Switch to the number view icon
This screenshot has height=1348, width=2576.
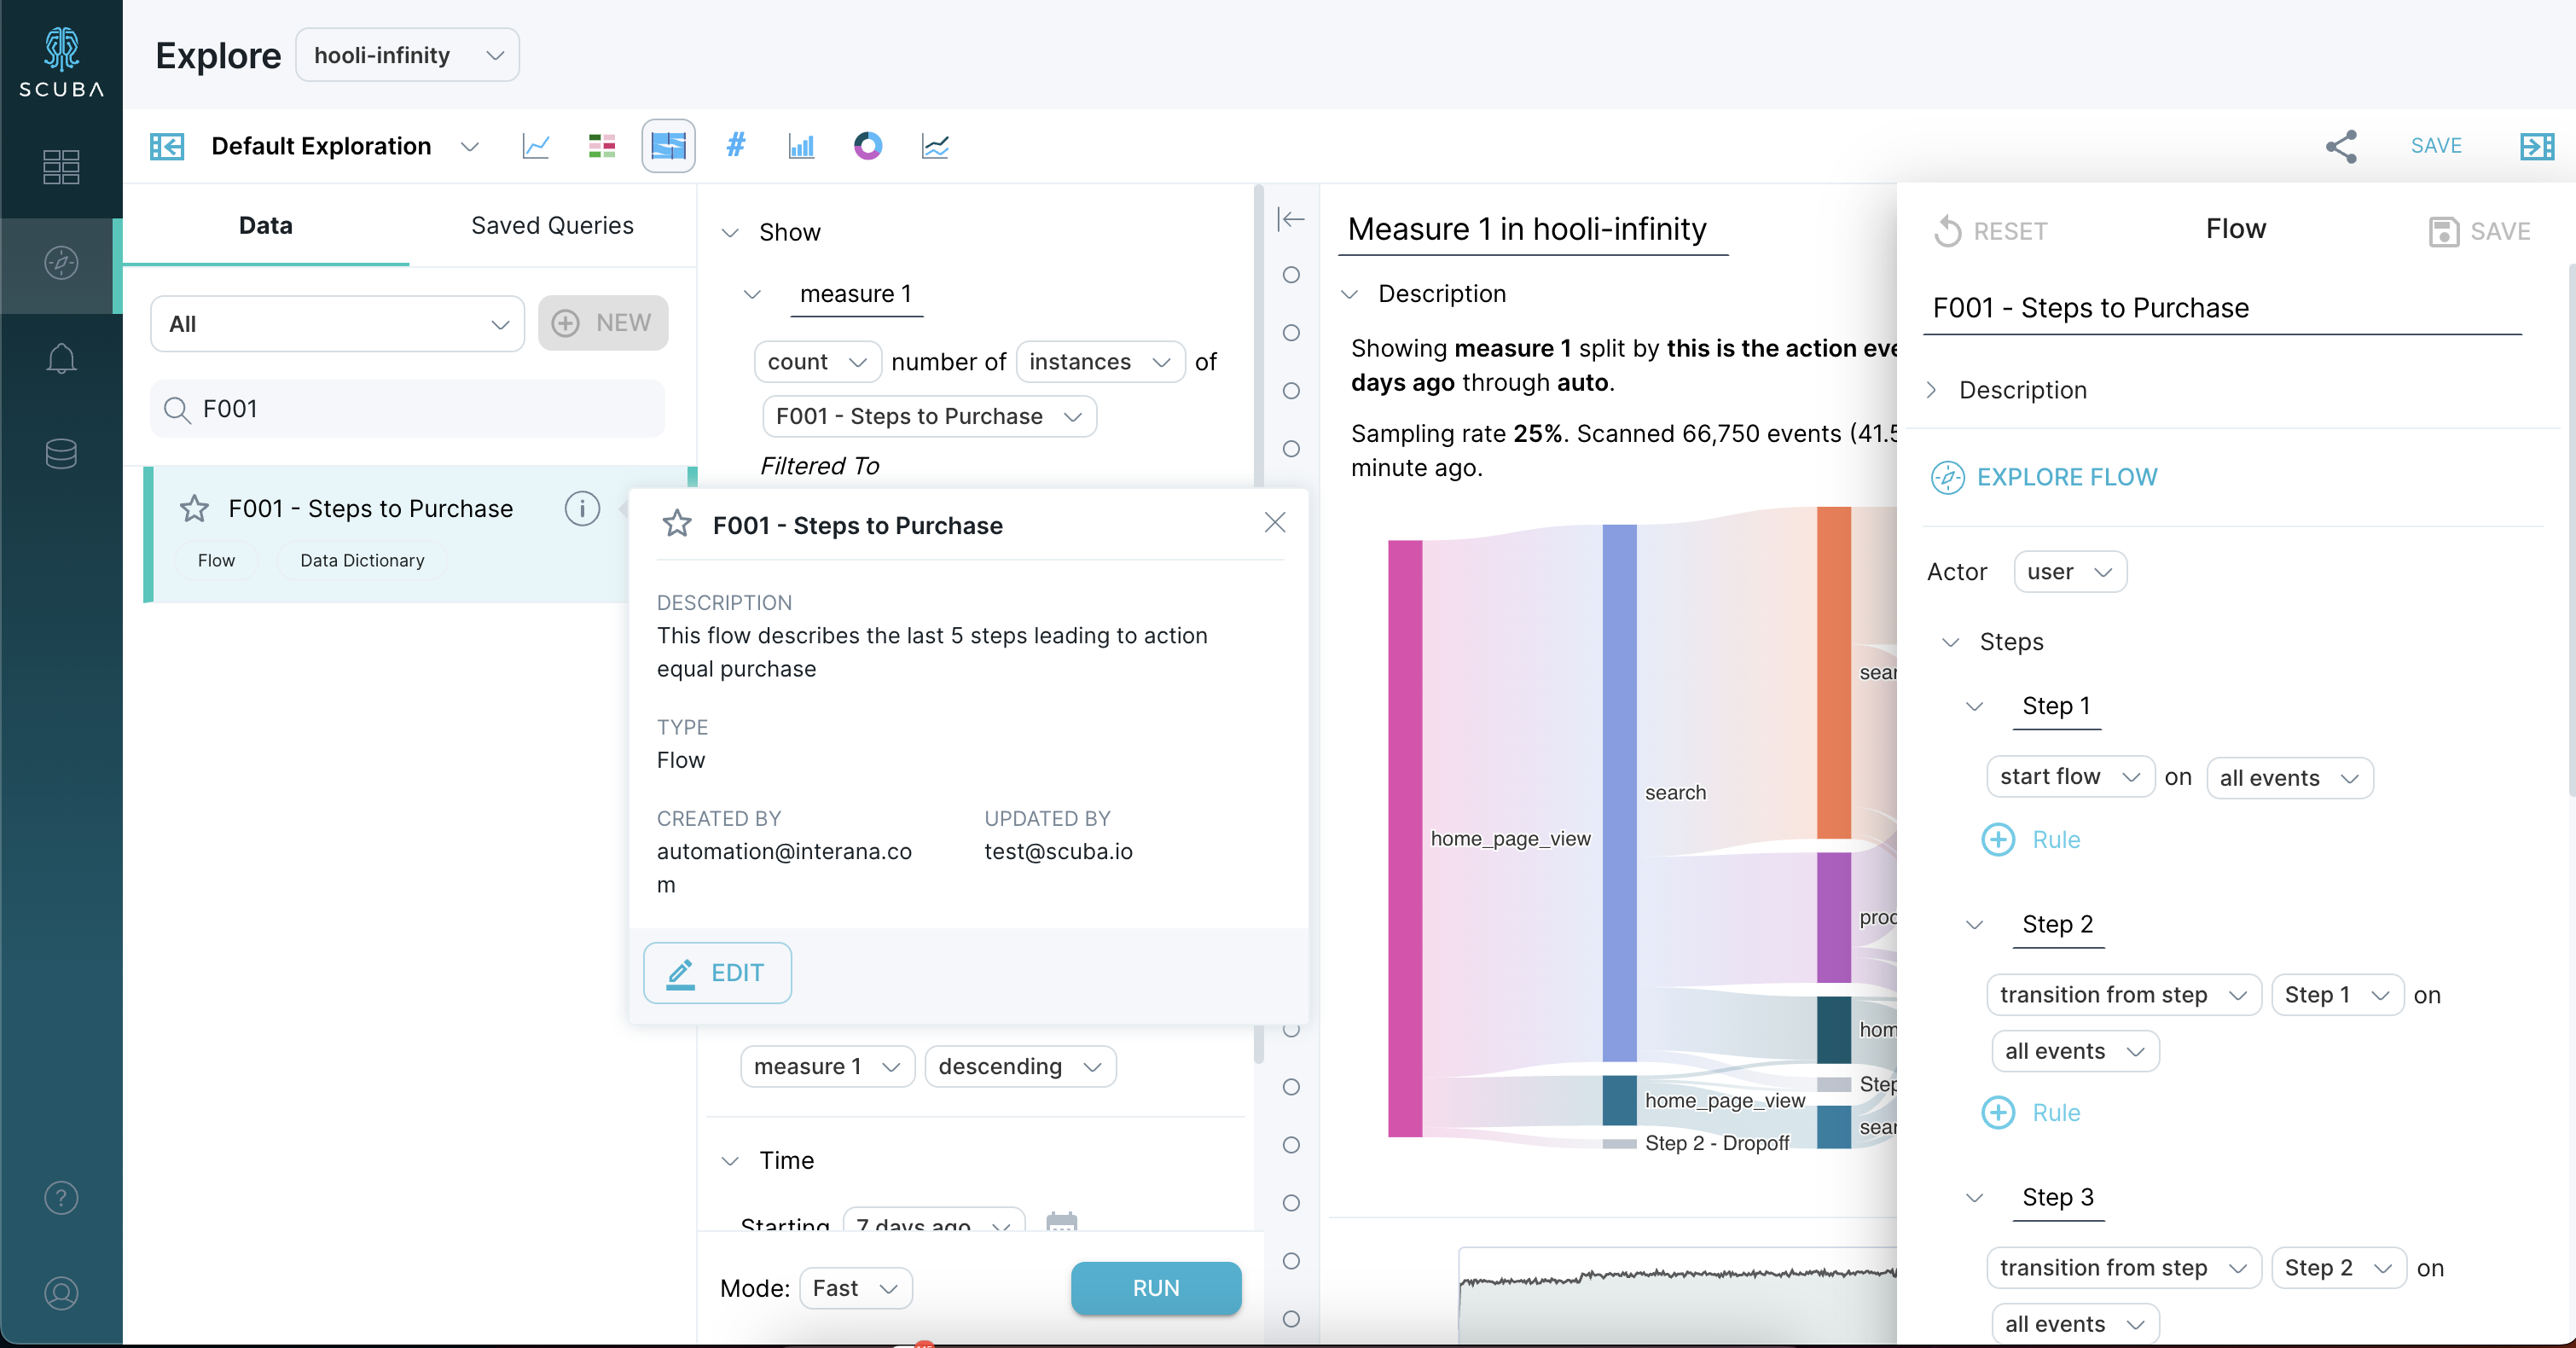click(735, 145)
